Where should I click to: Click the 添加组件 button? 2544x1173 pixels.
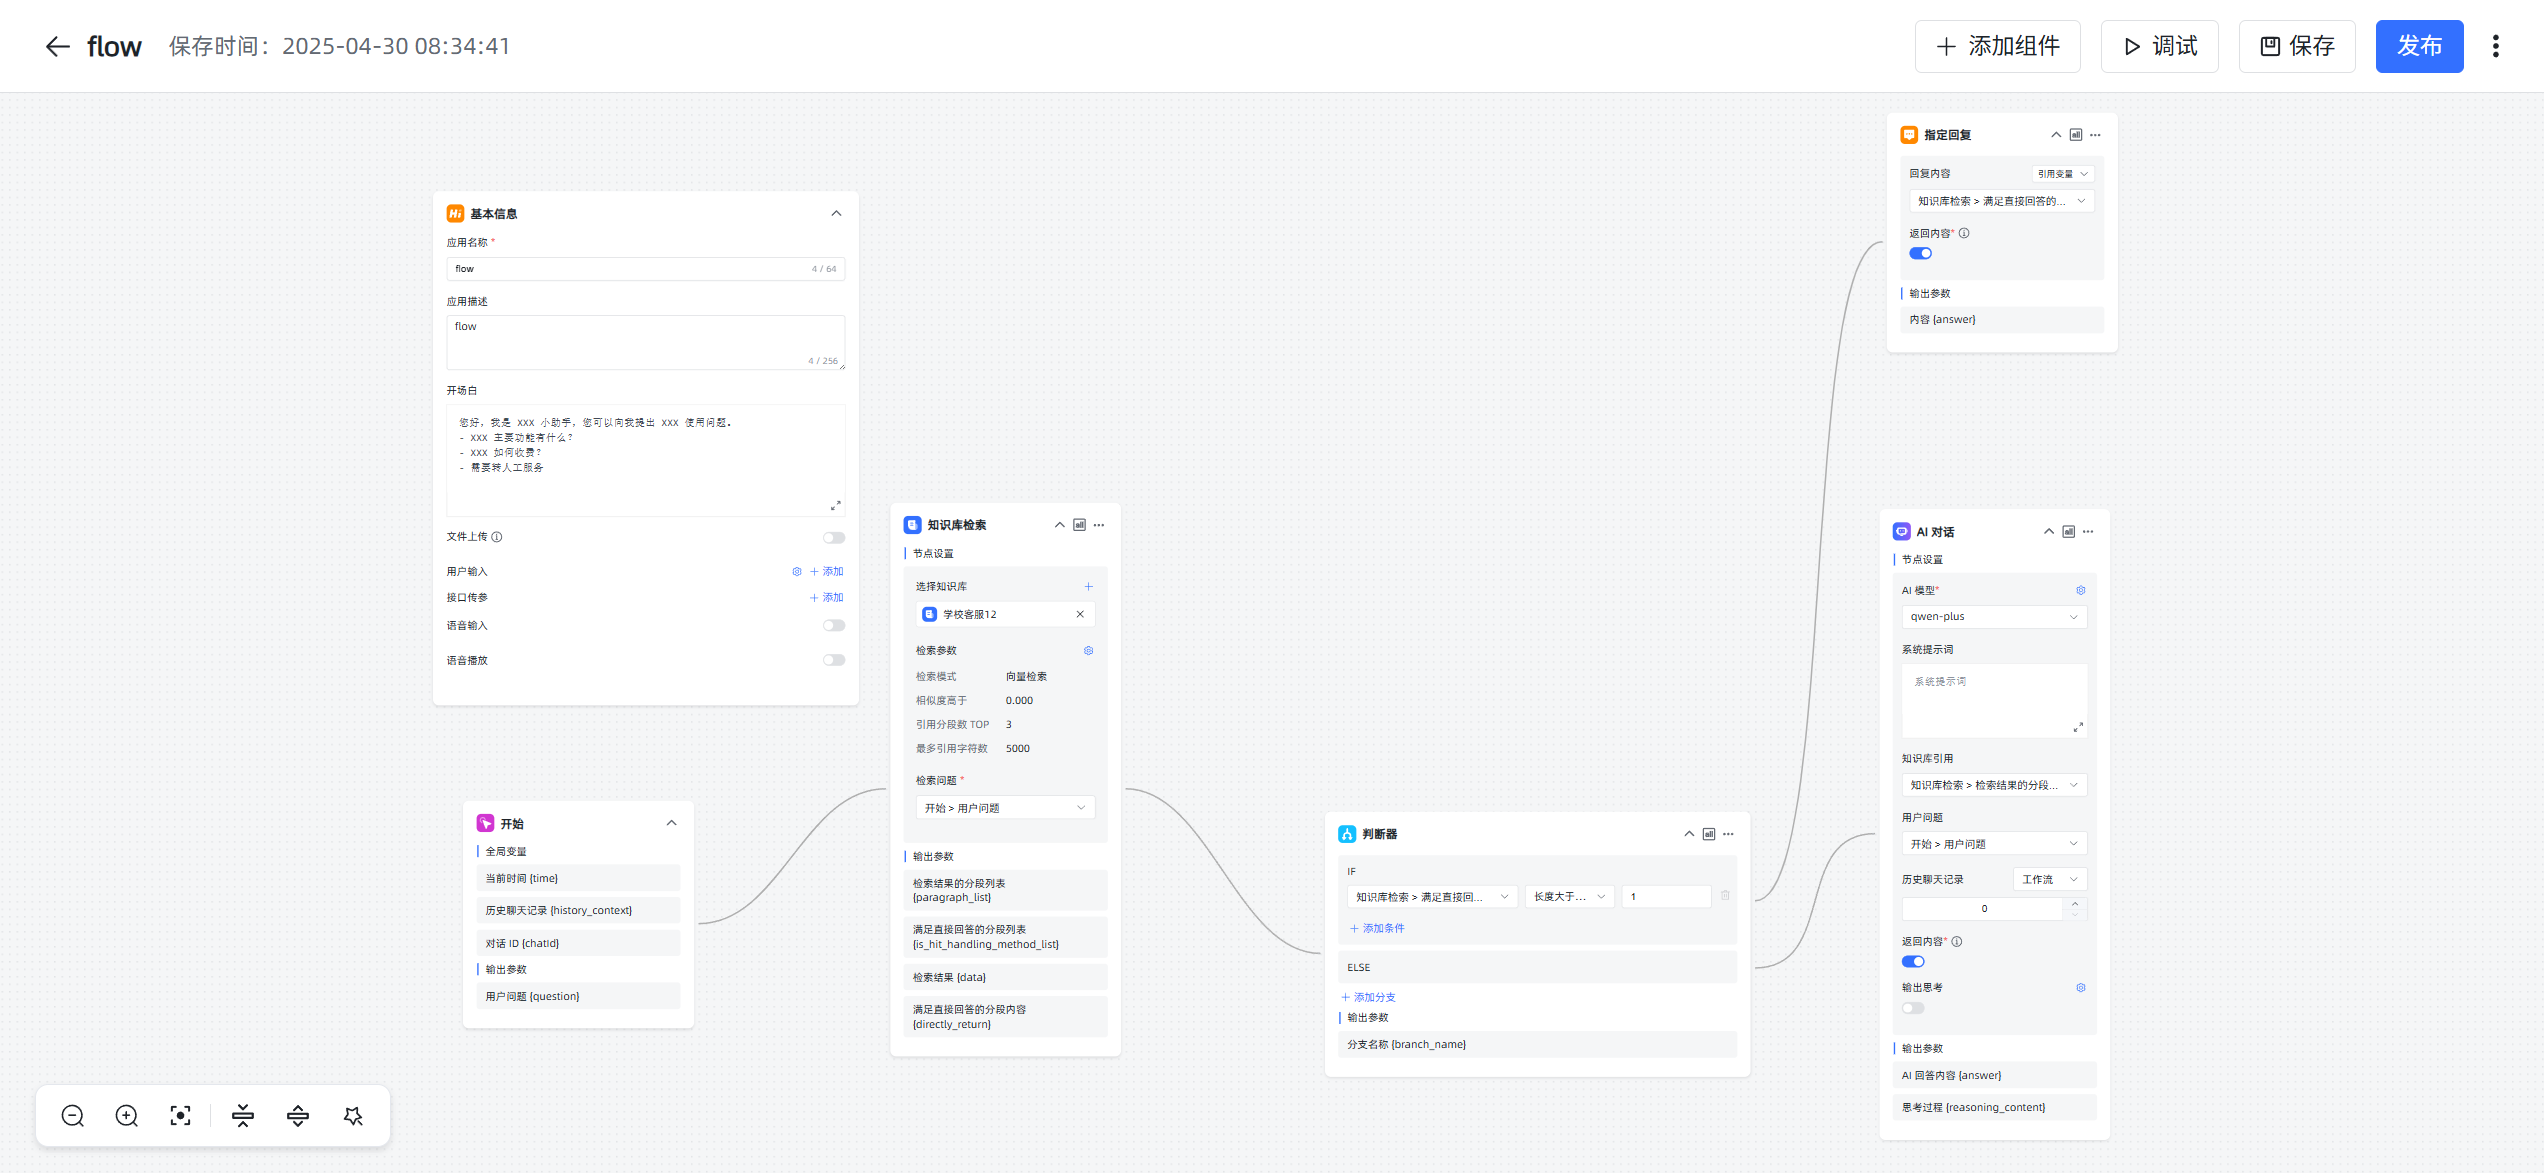pyautogui.click(x=1997, y=47)
